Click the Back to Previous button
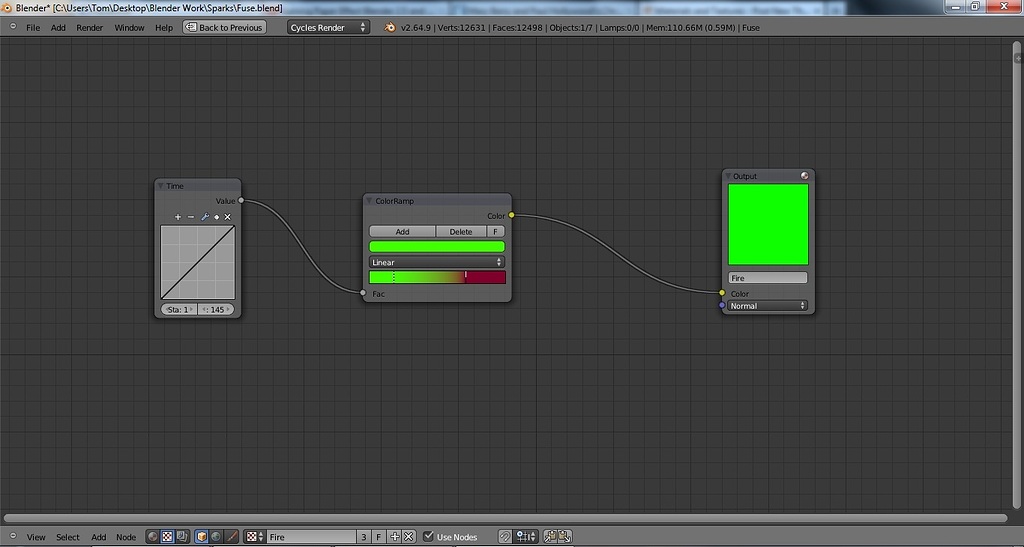Image resolution: width=1024 pixels, height=547 pixels. click(225, 27)
